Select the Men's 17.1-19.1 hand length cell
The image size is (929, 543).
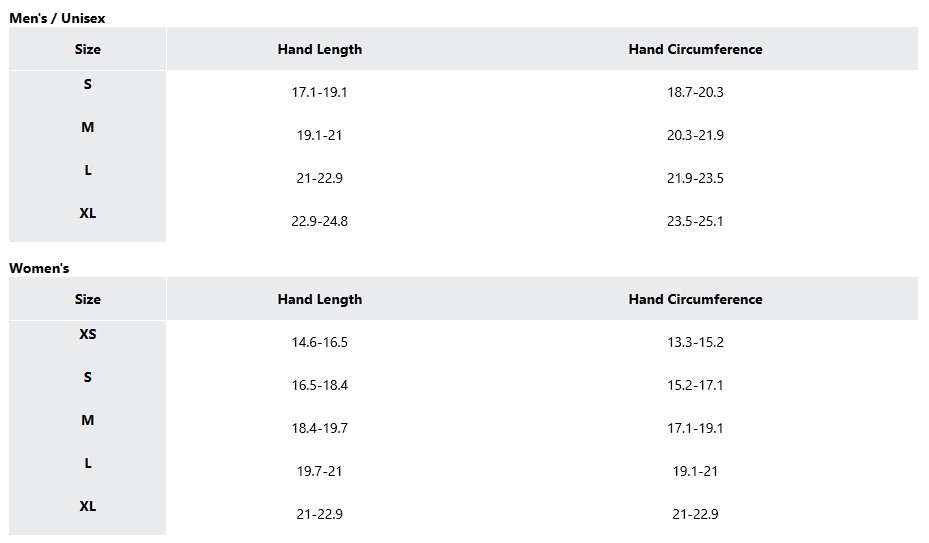tap(319, 92)
